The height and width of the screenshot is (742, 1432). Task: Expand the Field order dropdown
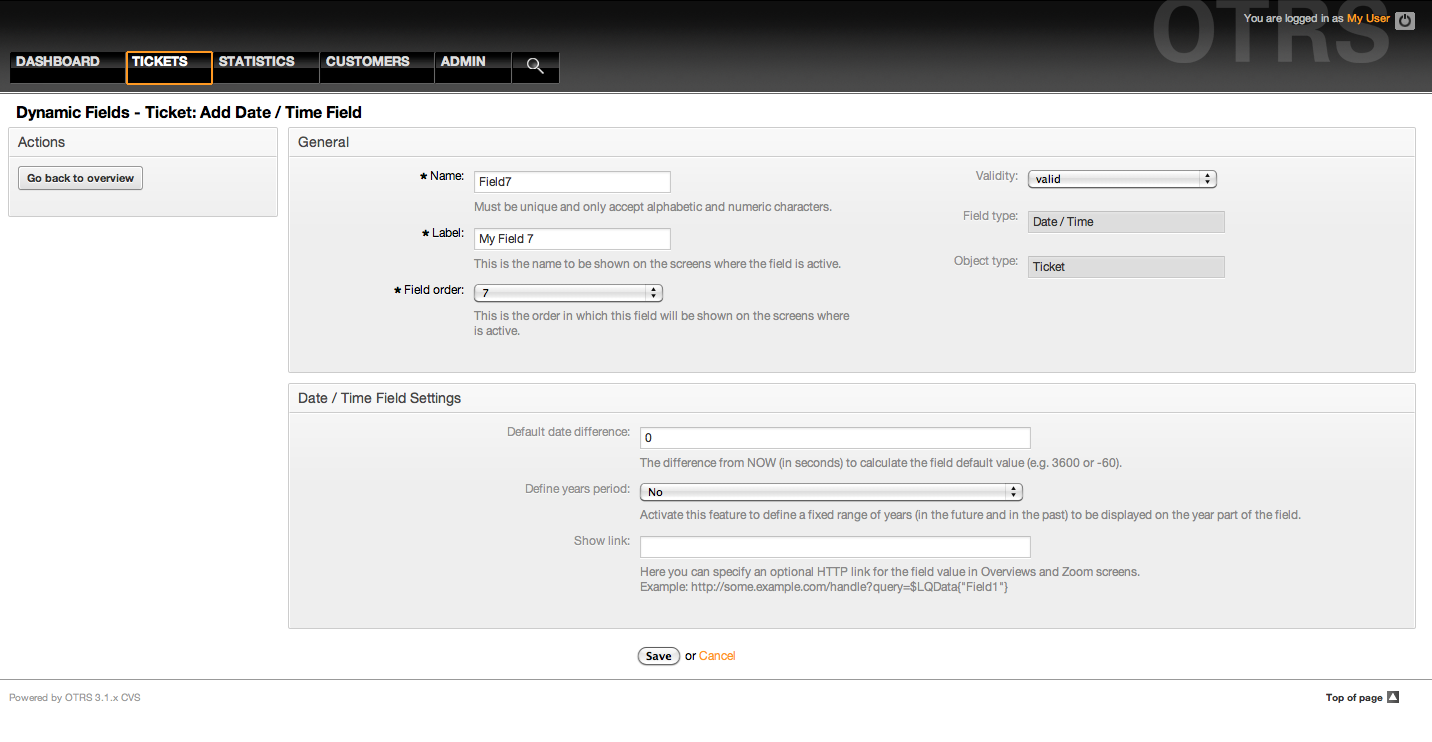tap(568, 293)
